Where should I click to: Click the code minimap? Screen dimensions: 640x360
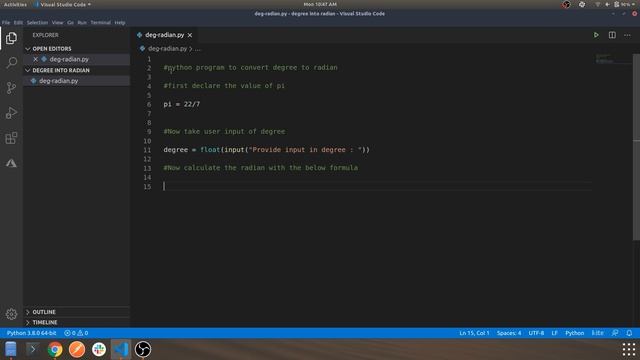point(612,59)
